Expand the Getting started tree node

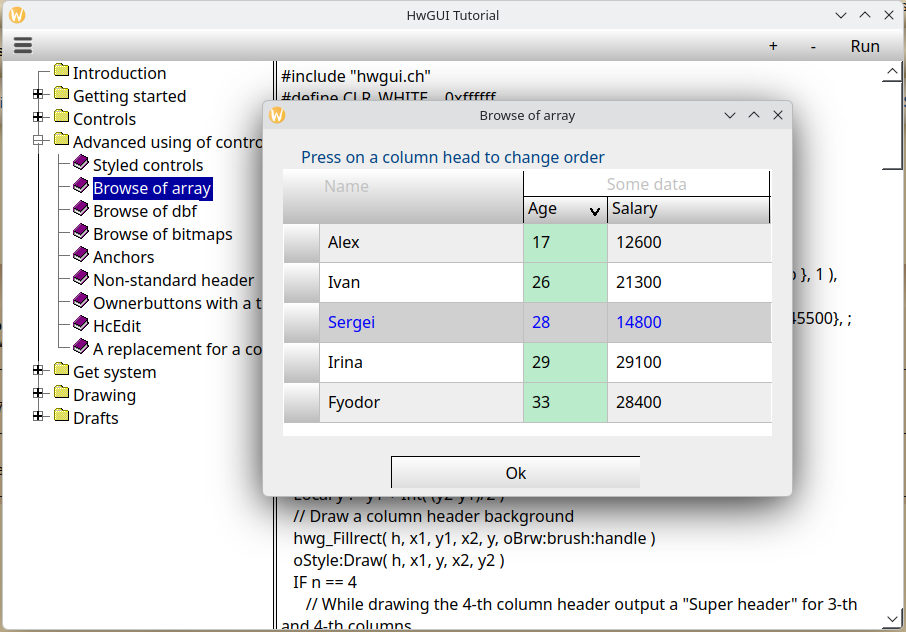tap(39, 95)
